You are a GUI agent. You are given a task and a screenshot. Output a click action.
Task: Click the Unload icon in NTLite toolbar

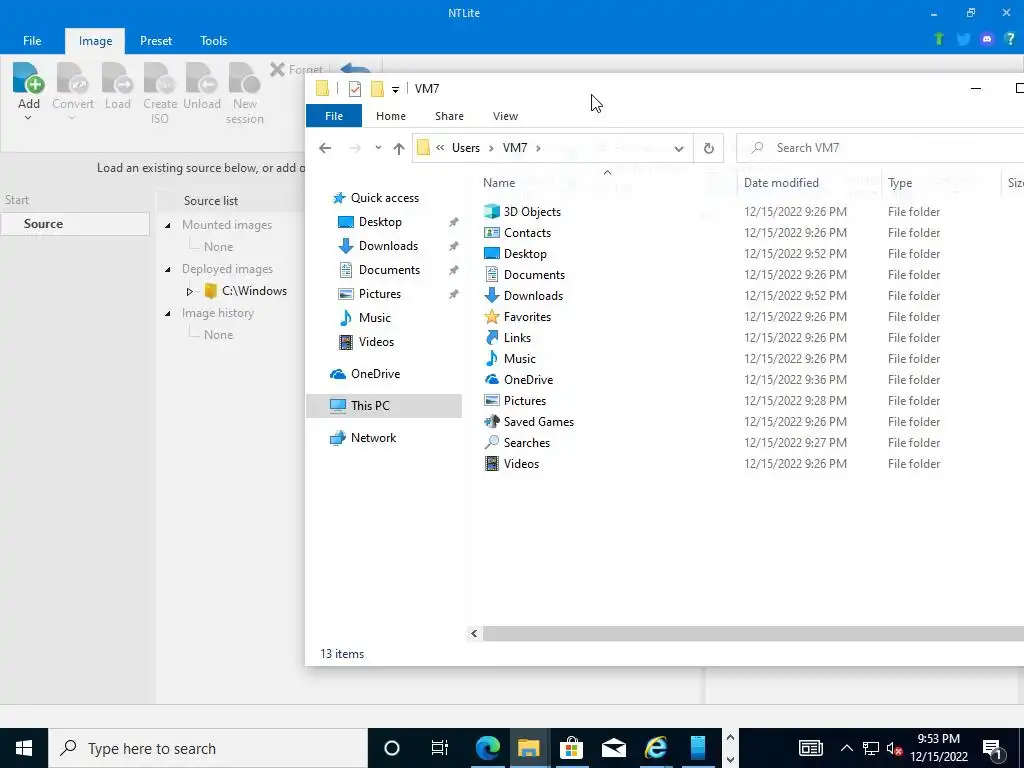pyautogui.click(x=201, y=78)
